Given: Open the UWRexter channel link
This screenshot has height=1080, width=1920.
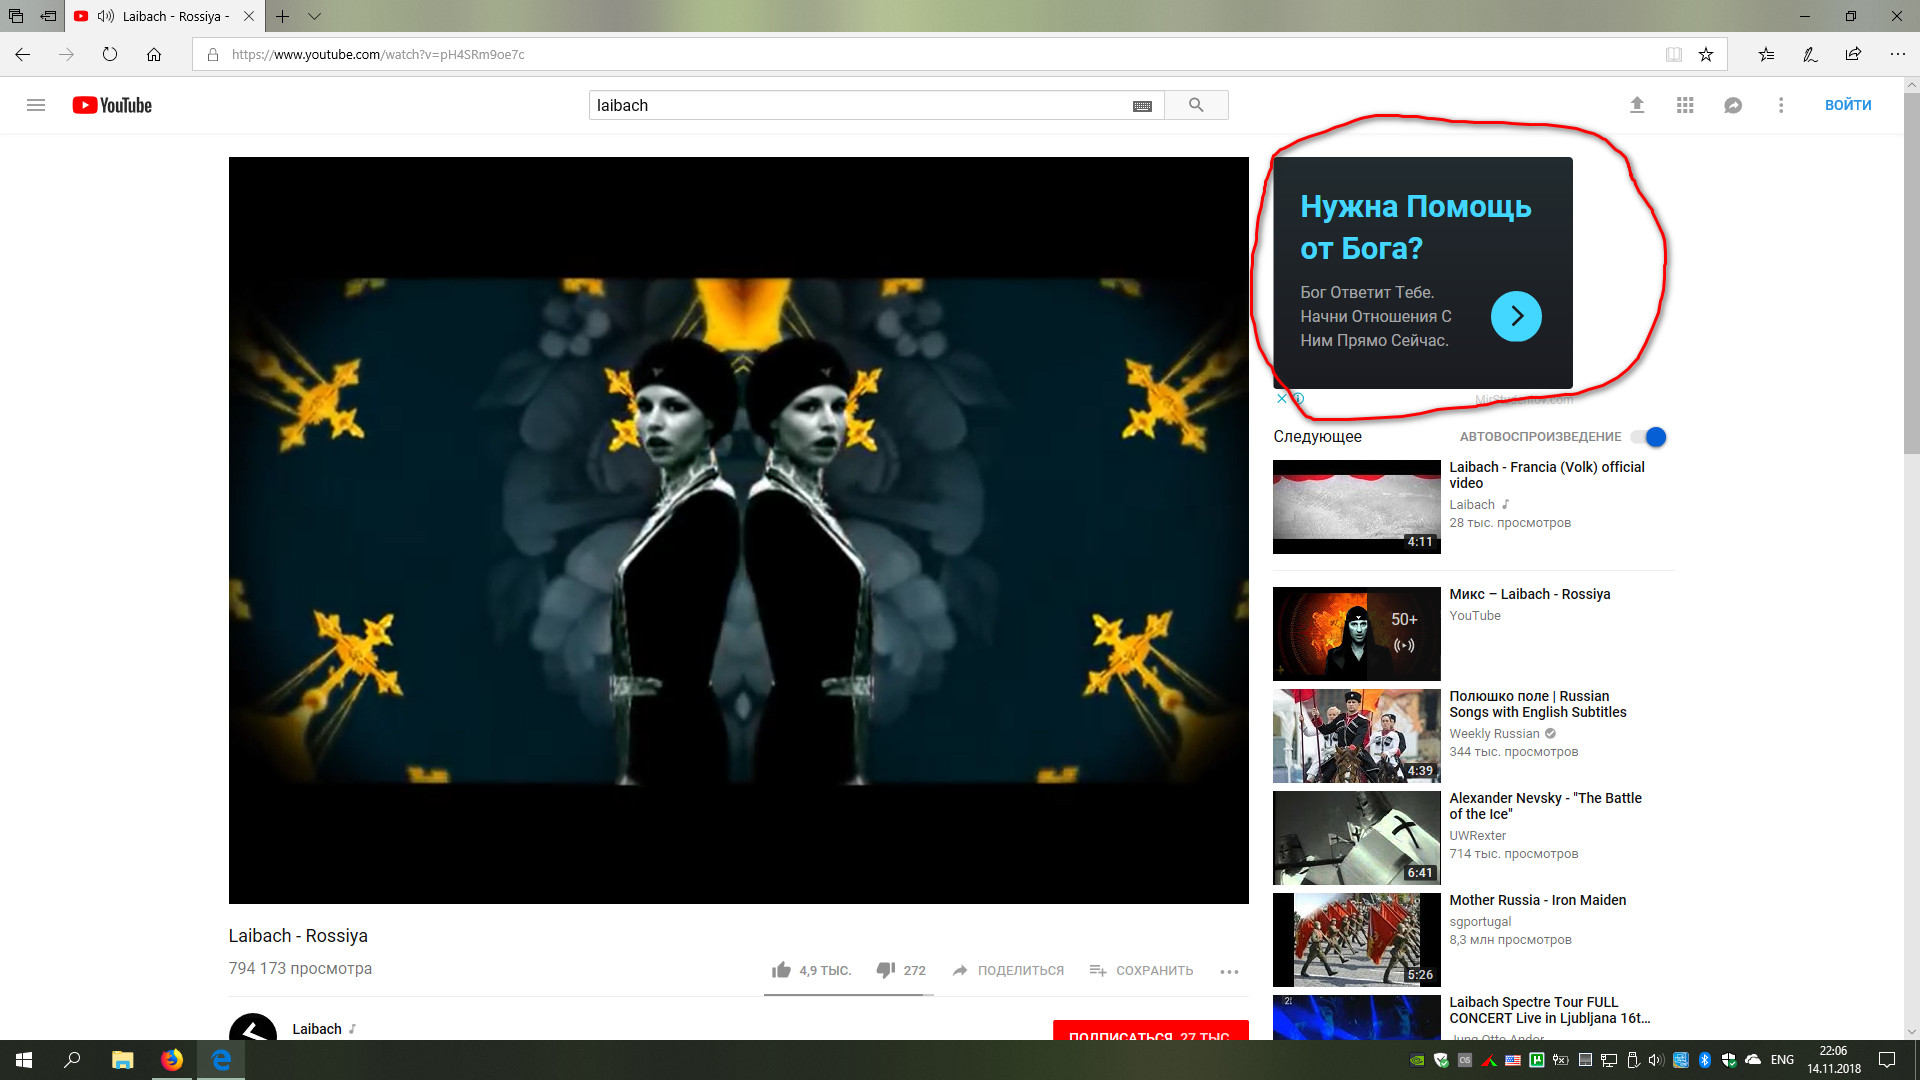Looking at the screenshot, I should (x=1478, y=836).
